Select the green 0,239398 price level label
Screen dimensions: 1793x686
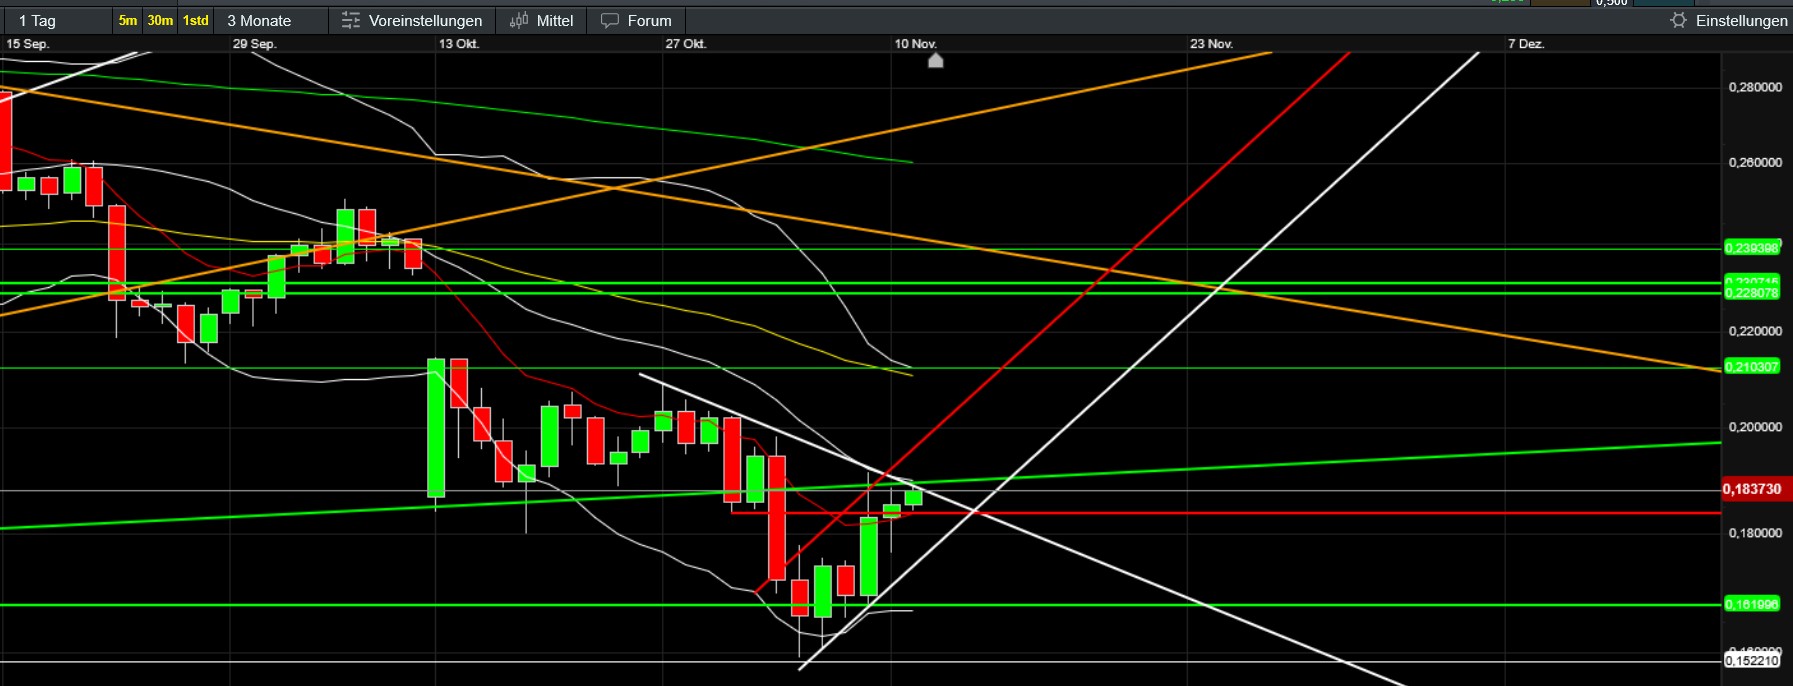pyautogui.click(x=1751, y=248)
